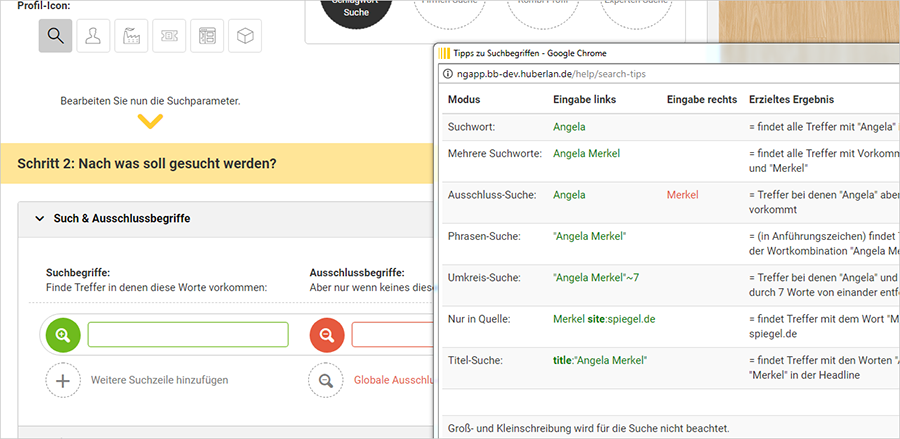This screenshot has height=439, width=900.
Task: Pick the factory profile icon
Action: [x=131, y=35]
